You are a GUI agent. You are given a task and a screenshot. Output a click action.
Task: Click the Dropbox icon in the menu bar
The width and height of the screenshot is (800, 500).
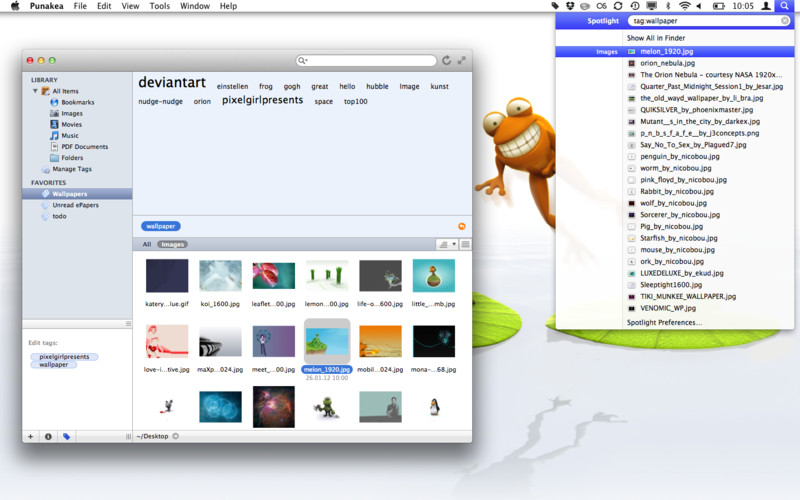point(569,6)
